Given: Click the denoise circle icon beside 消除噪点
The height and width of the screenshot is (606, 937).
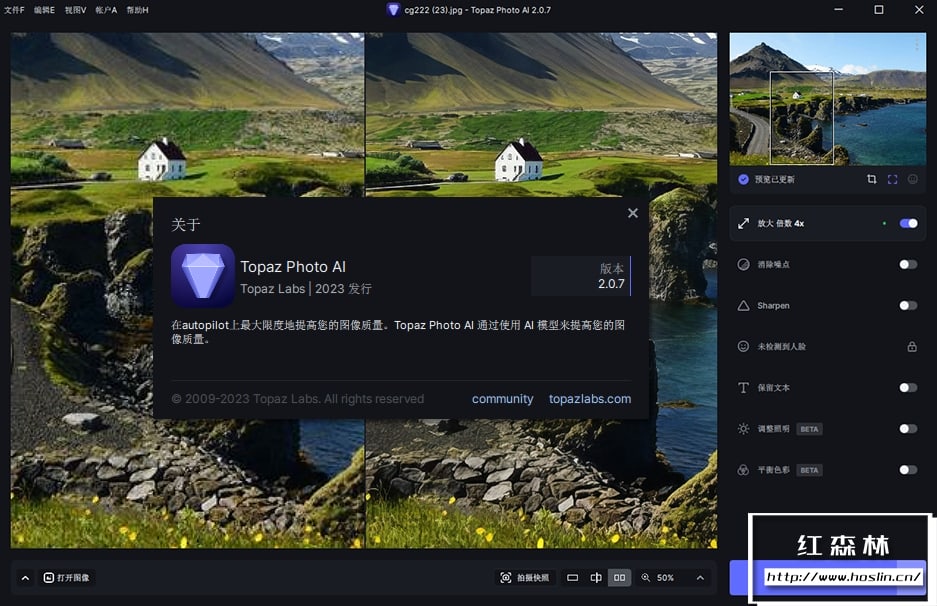Looking at the screenshot, I should pos(743,264).
